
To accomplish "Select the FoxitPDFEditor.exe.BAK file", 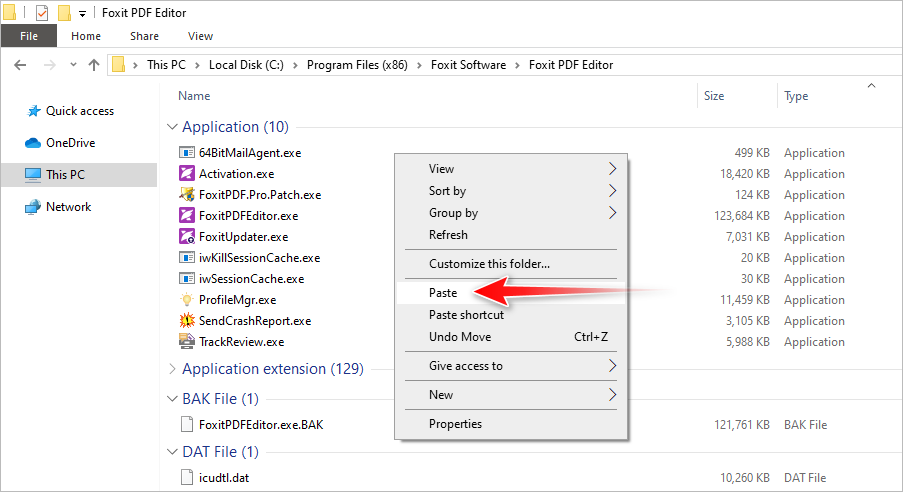I will 260,425.
